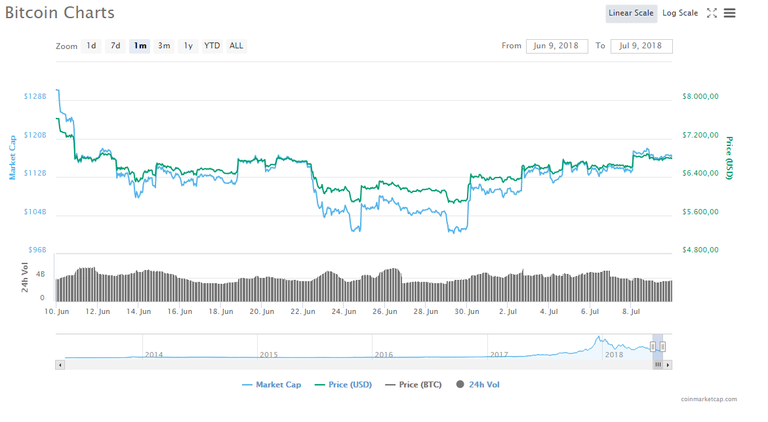Set zoom to 1y
Viewport: 768px width, 422px height.
(188, 46)
